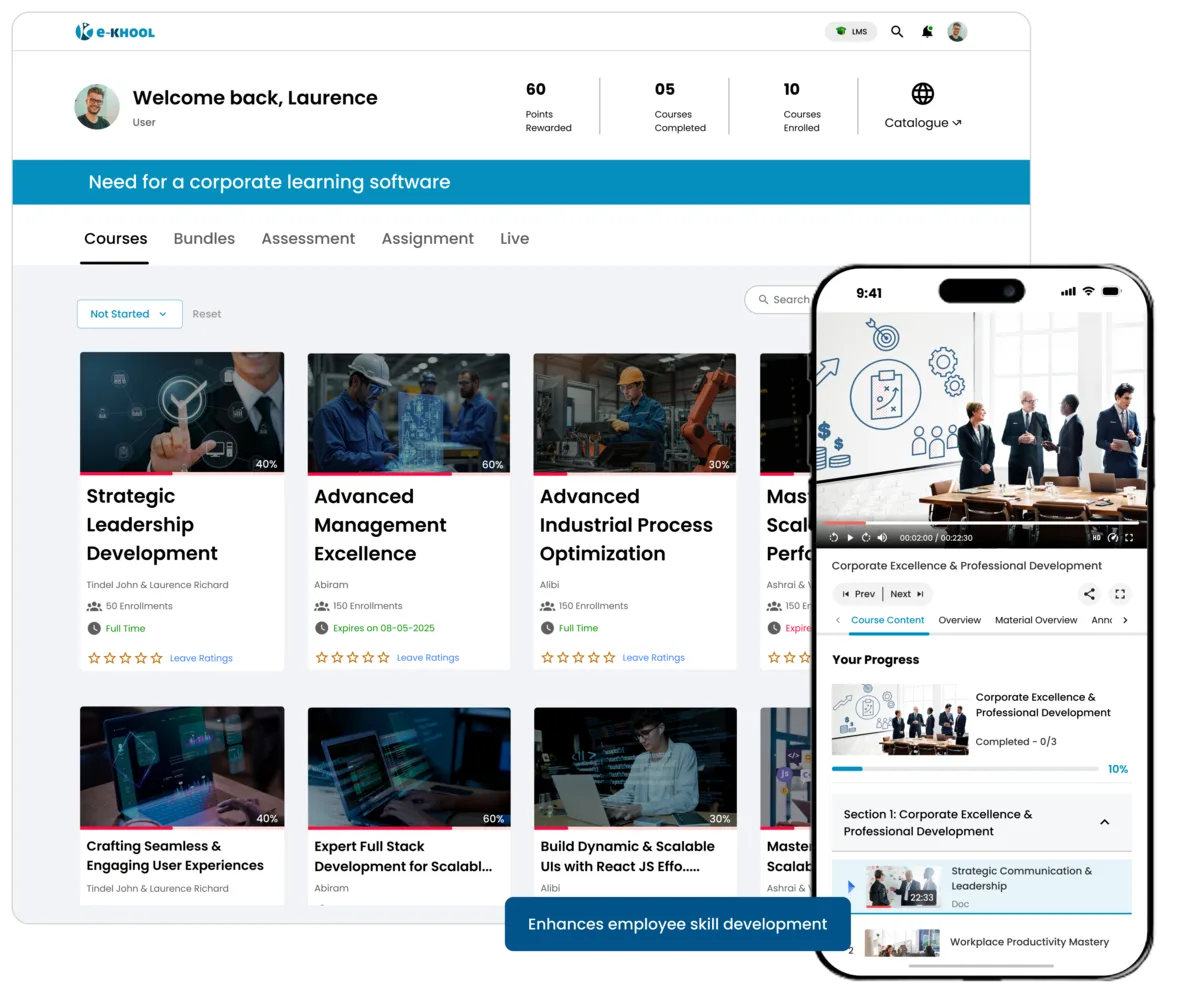Share the course using the share icon

pyautogui.click(x=1088, y=593)
